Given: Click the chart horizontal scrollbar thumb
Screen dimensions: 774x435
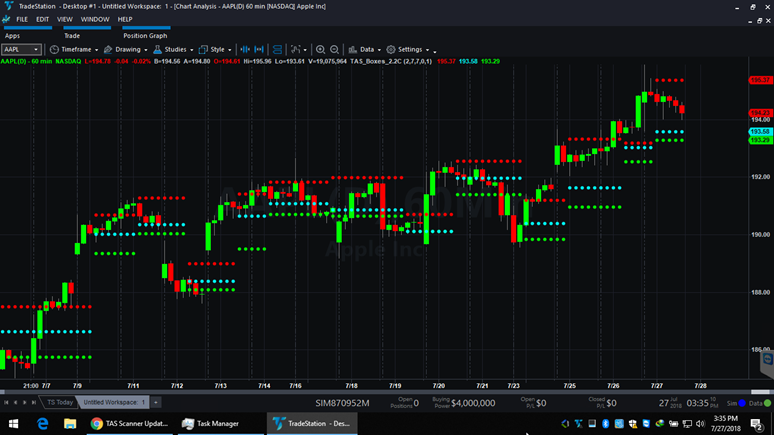Looking at the screenshot, I should click(760, 392).
